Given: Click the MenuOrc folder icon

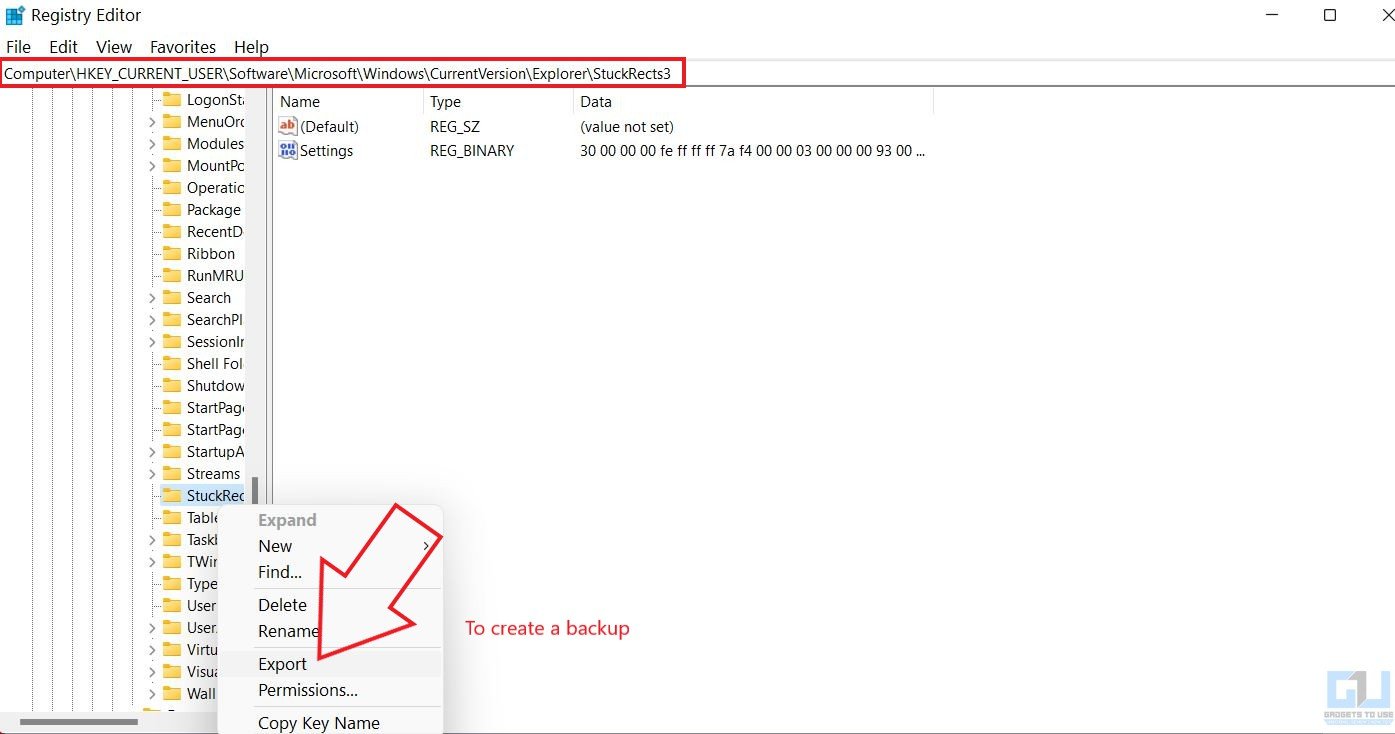Looking at the screenshot, I should click(172, 122).
